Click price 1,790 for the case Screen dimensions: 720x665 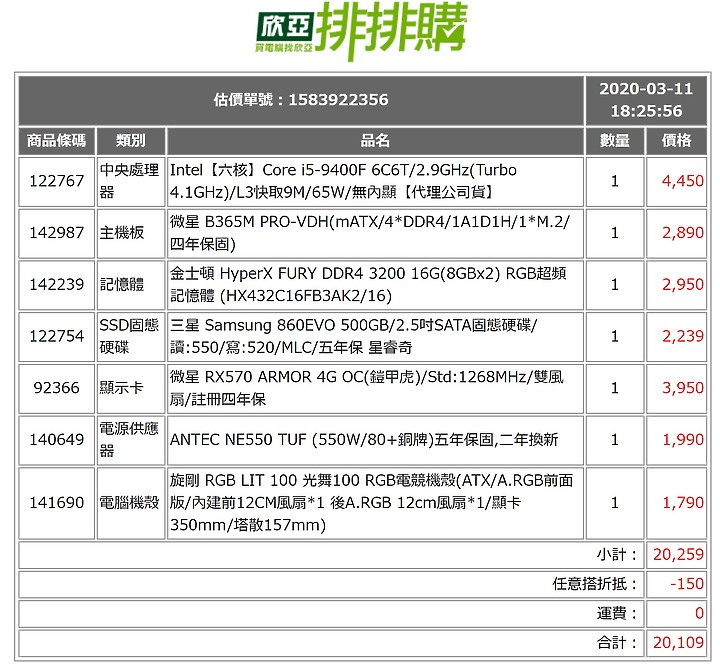682,503
